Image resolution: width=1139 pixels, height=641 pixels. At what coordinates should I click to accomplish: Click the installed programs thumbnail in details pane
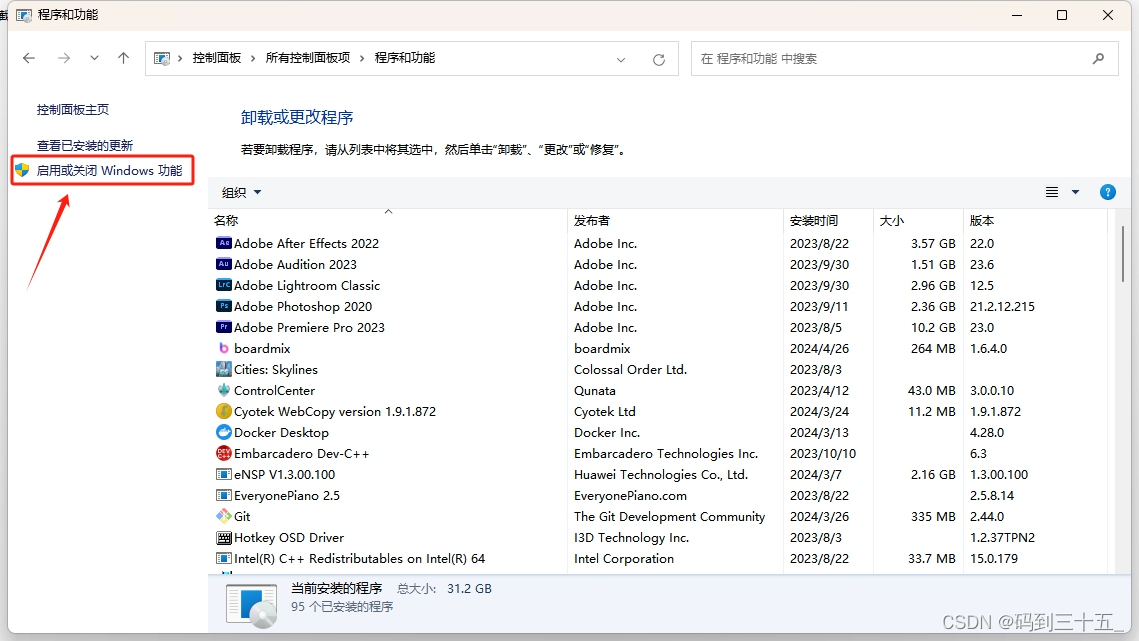pyautogui.click(x=251, y=605)
